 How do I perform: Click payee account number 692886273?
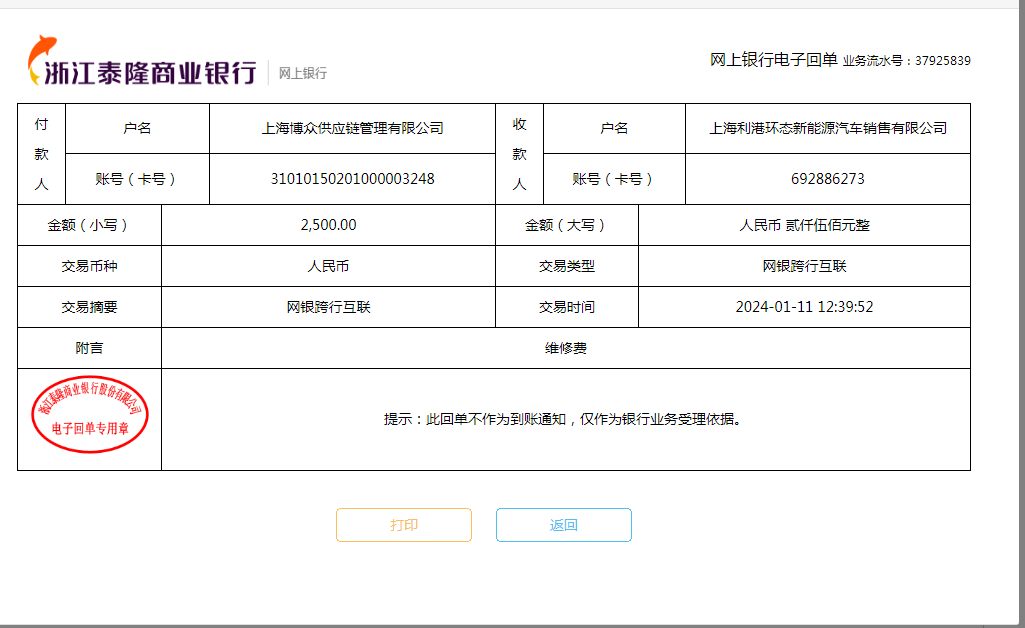click(x=827, y=179)
